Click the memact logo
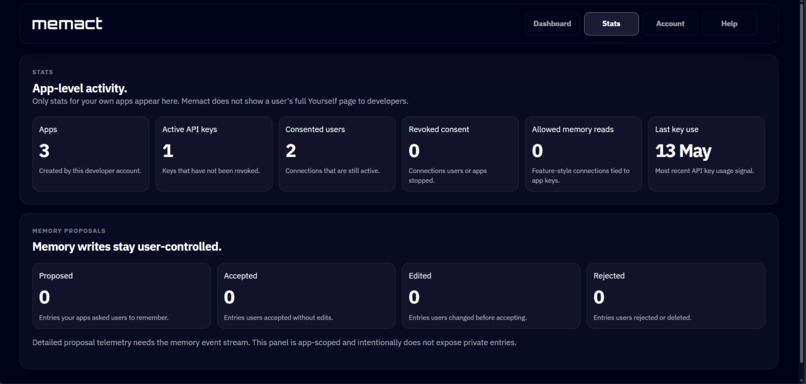The height and width of the screenshot is (384, 806). [x=67, y=24]
